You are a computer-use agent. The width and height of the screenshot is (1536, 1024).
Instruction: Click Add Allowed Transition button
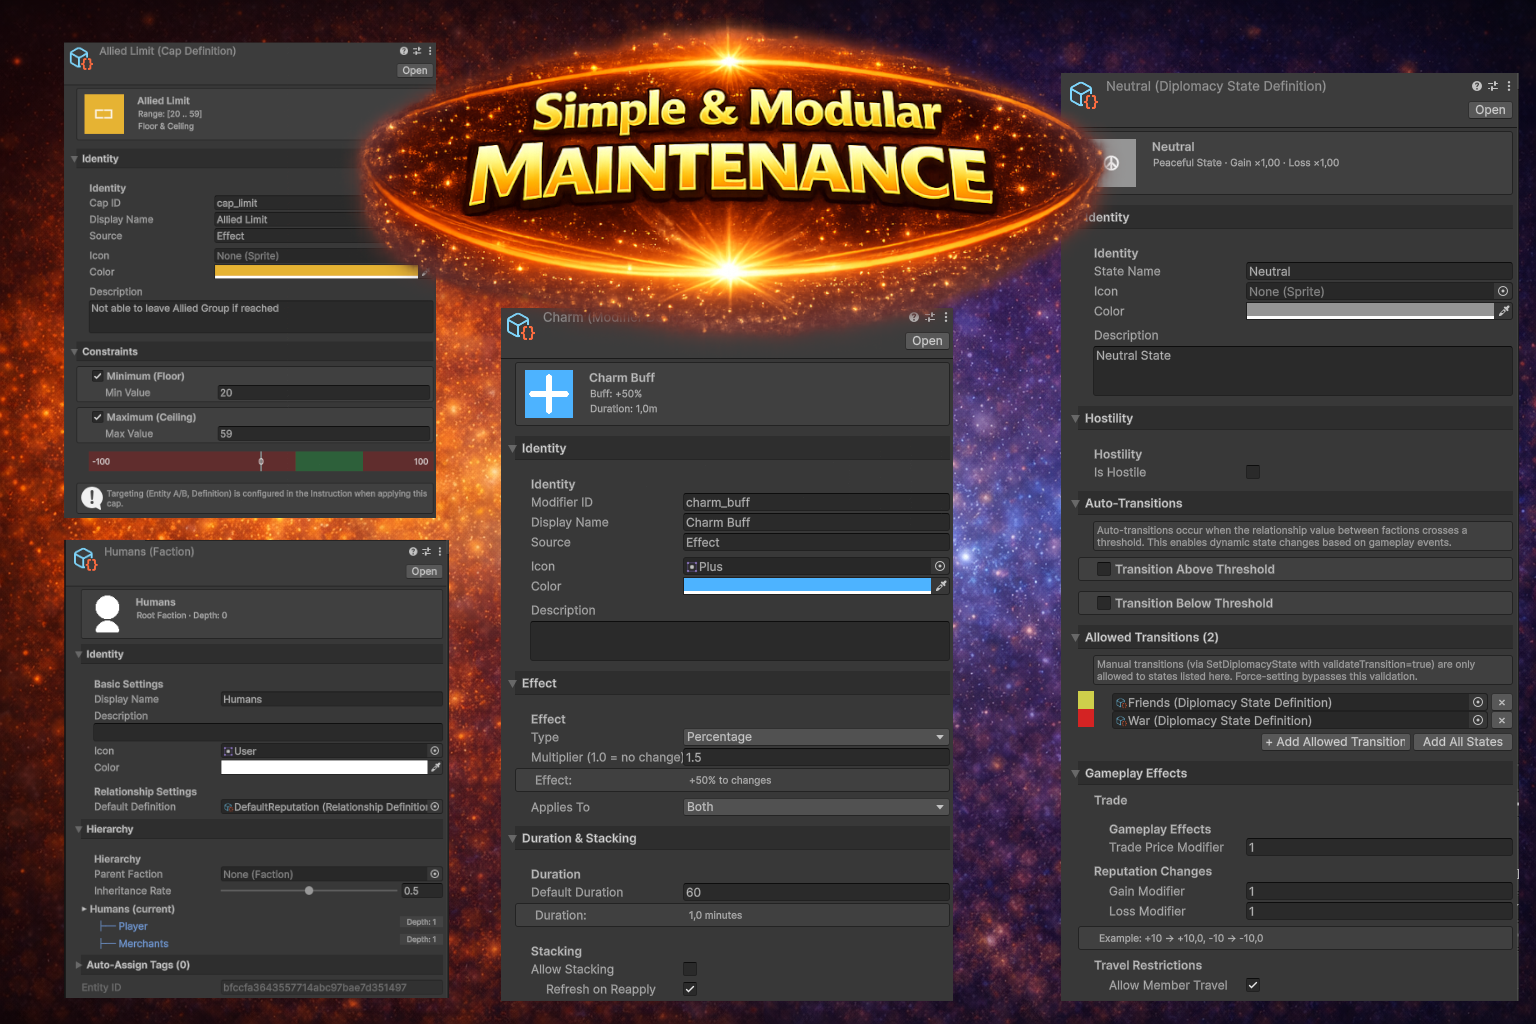pos(1335,742)
